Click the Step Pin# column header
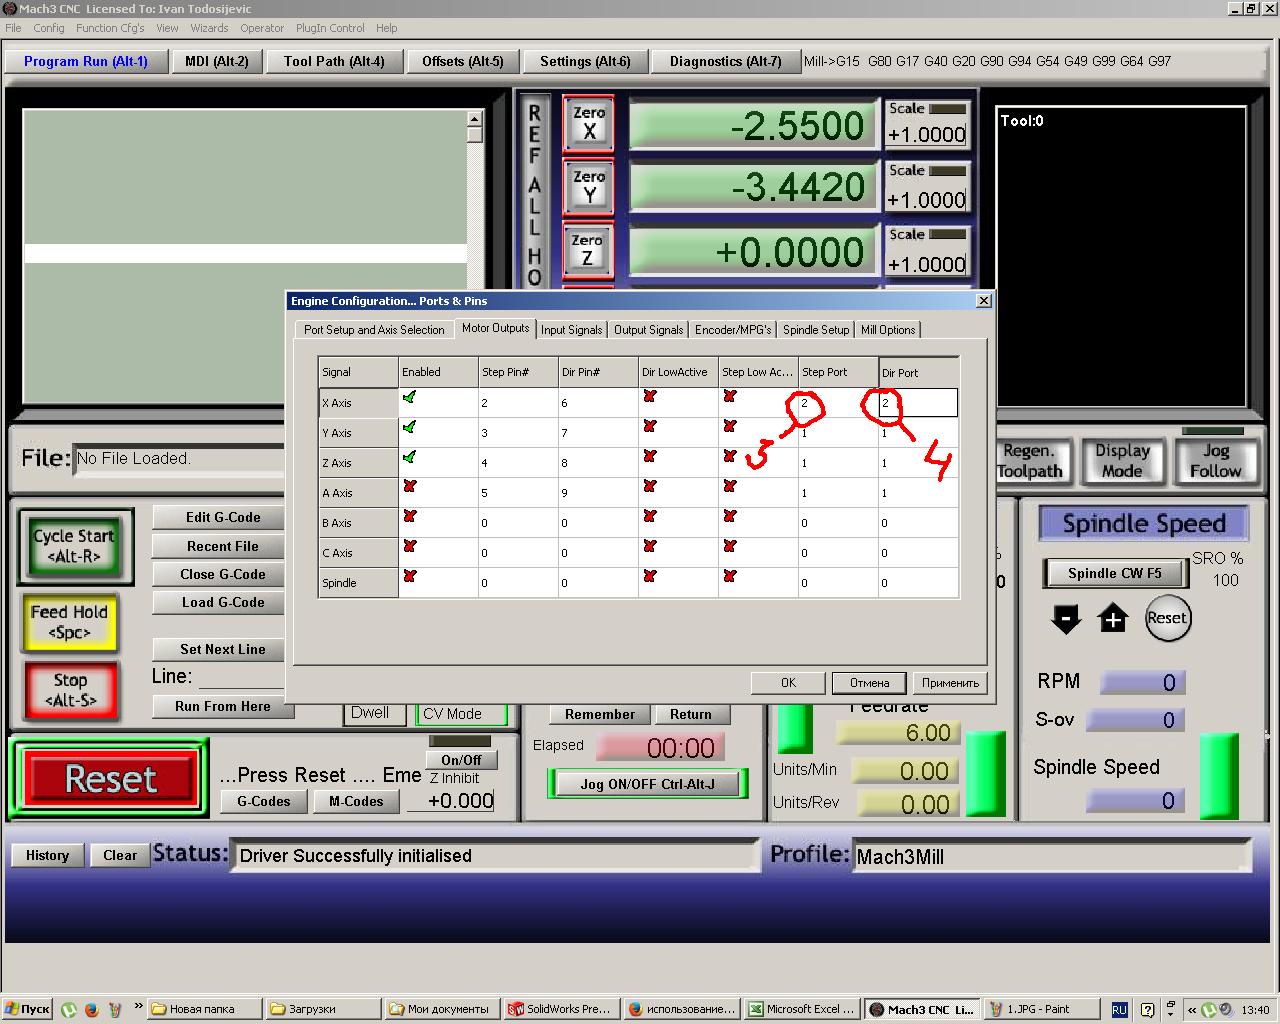This screenshot has width=1280, height=1024. pos(518,372)
